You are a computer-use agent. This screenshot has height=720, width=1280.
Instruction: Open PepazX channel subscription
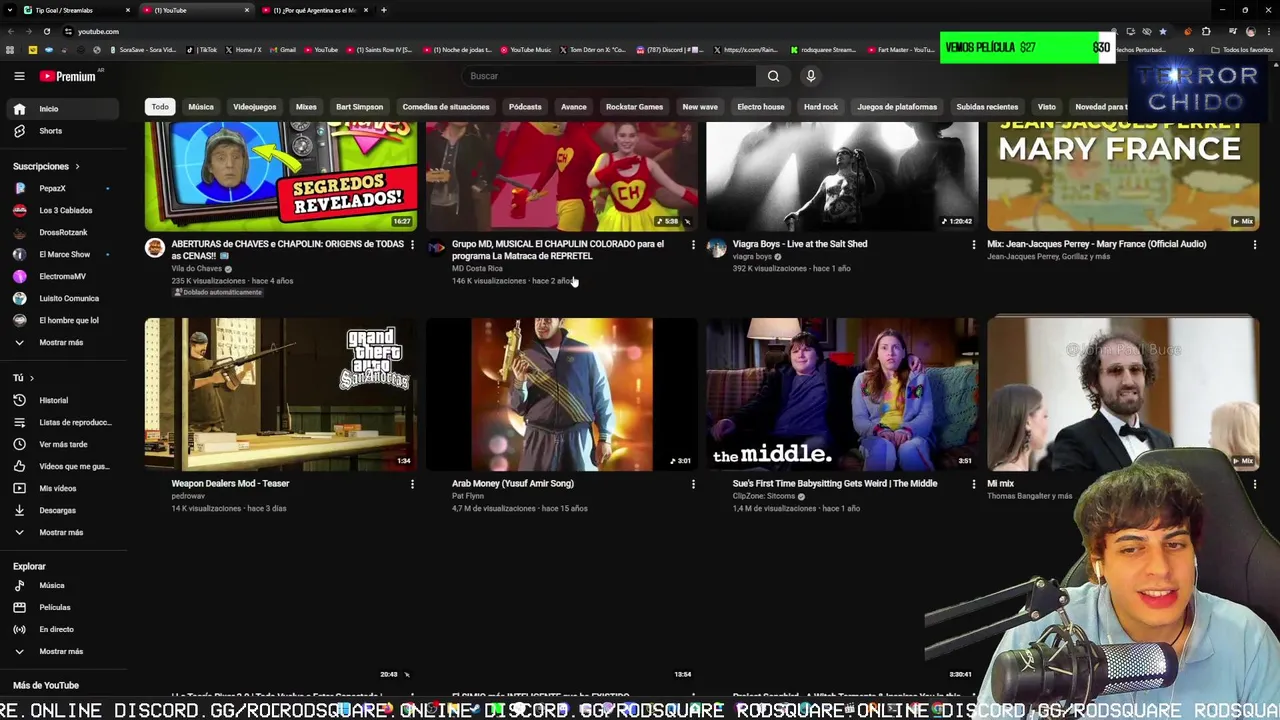tap(62, 188)
